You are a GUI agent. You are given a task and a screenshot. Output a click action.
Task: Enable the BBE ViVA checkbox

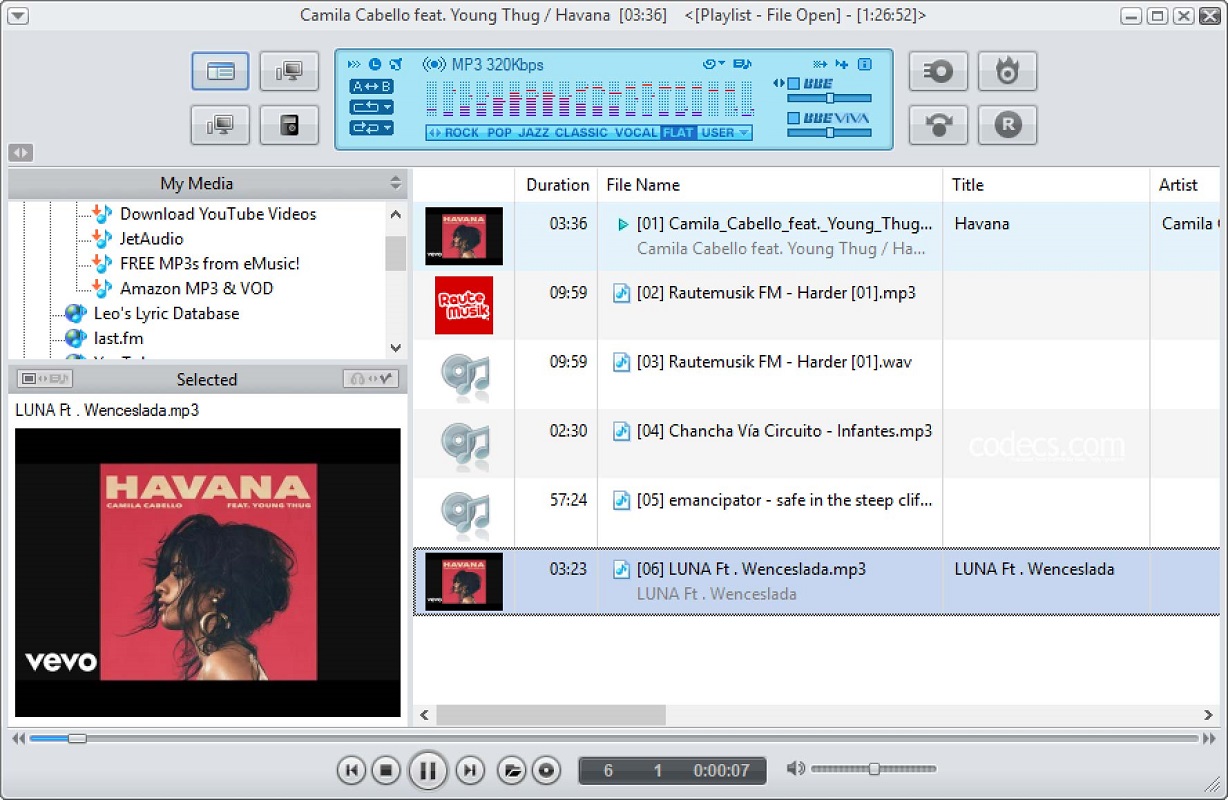pyautogui.click(x=793, y=118)
